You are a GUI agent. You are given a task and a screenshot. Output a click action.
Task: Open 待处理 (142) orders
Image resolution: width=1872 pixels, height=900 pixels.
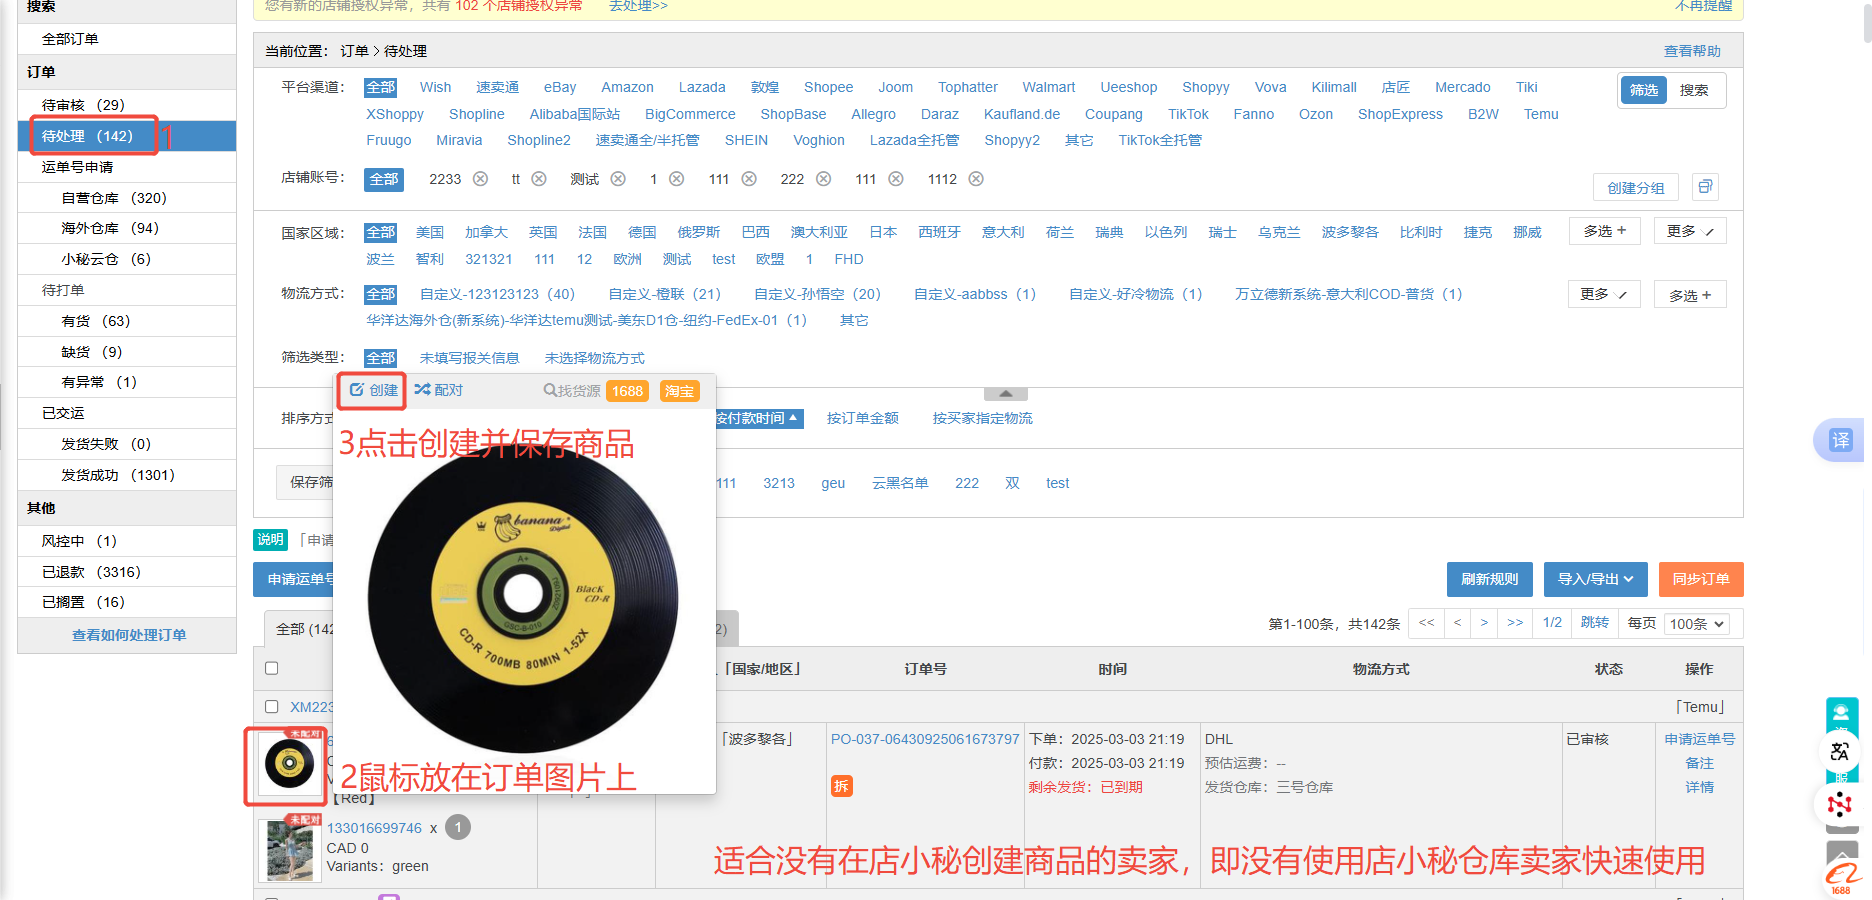[127, 136]
